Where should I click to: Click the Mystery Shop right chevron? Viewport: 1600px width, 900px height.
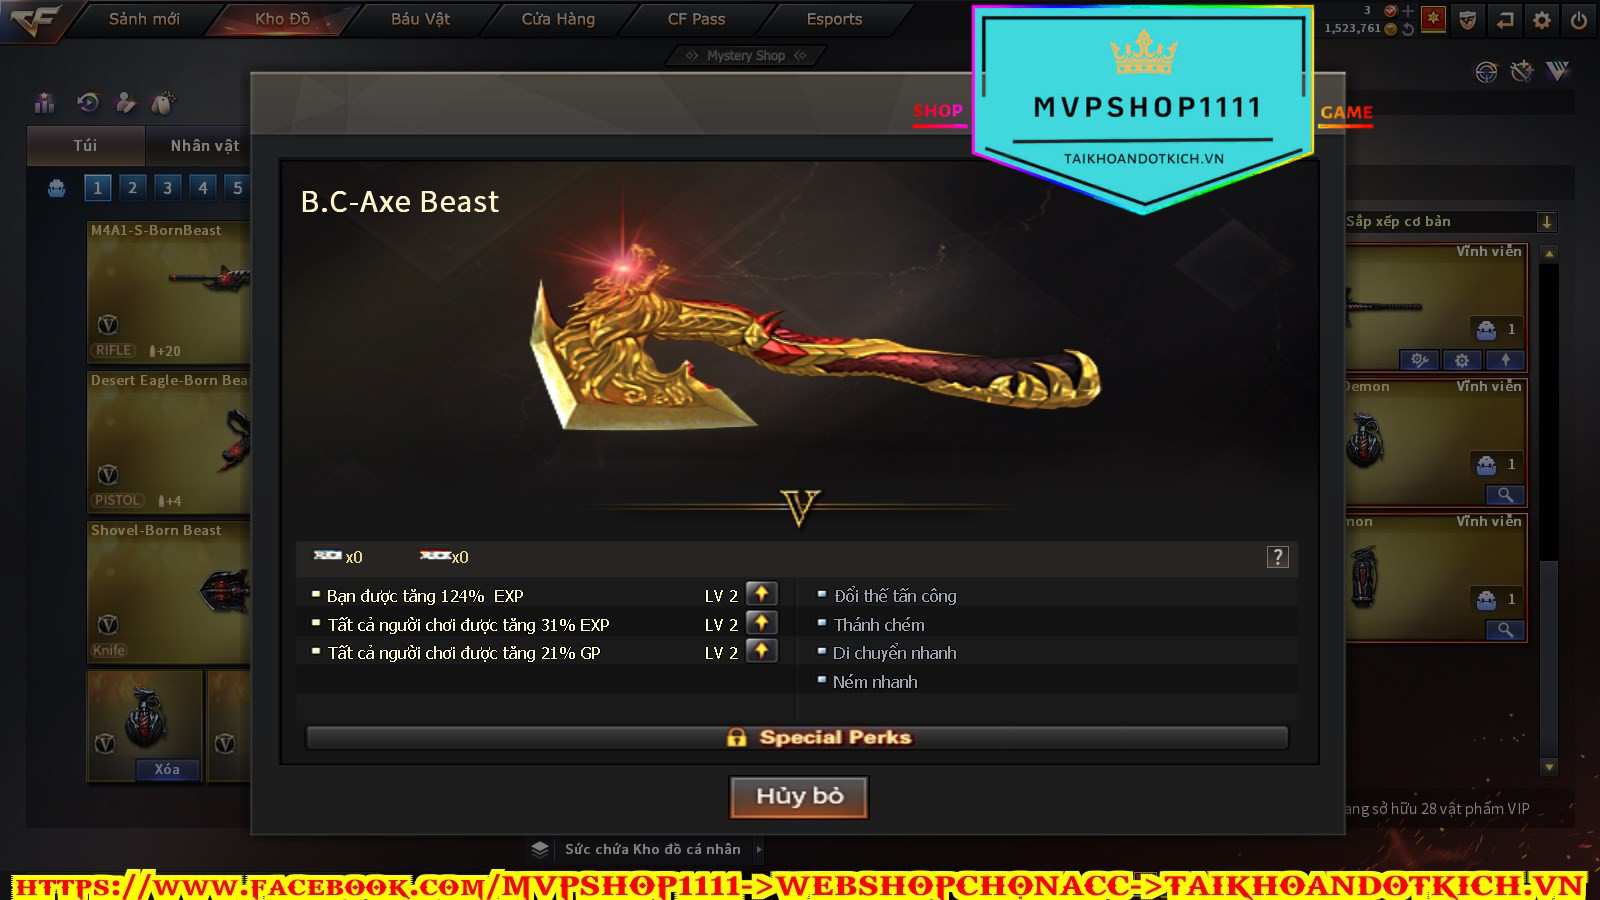[x=800, y=56]
